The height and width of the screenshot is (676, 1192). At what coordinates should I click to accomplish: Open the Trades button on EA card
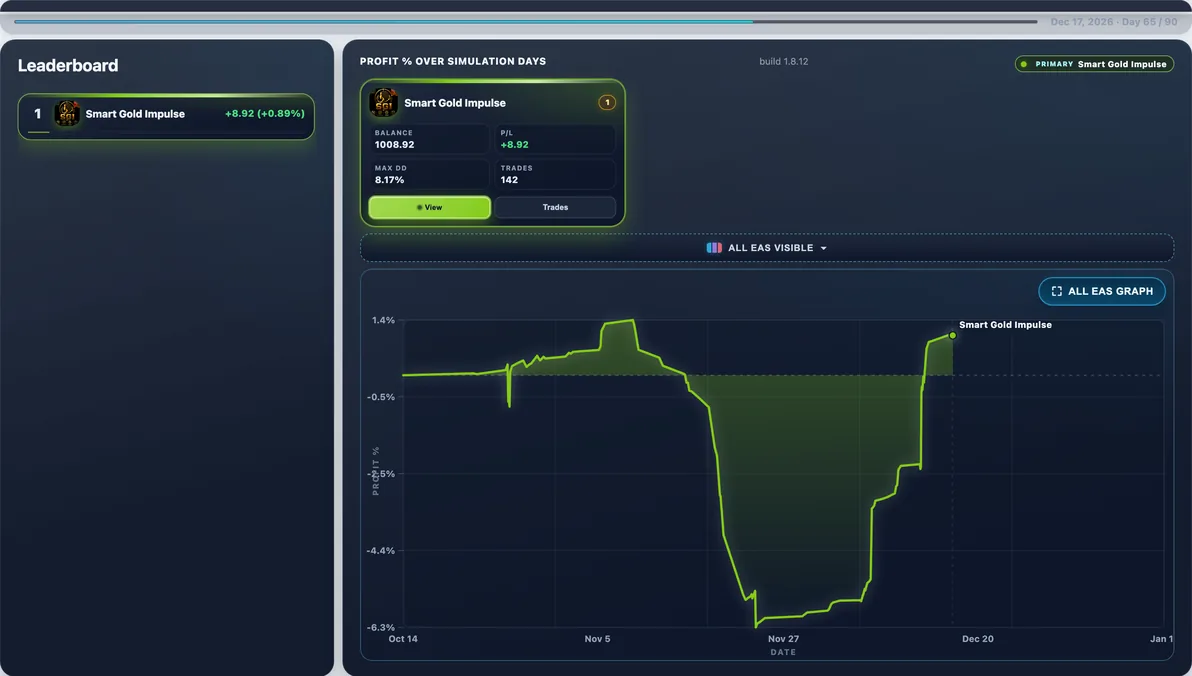[x=555, y=208]
